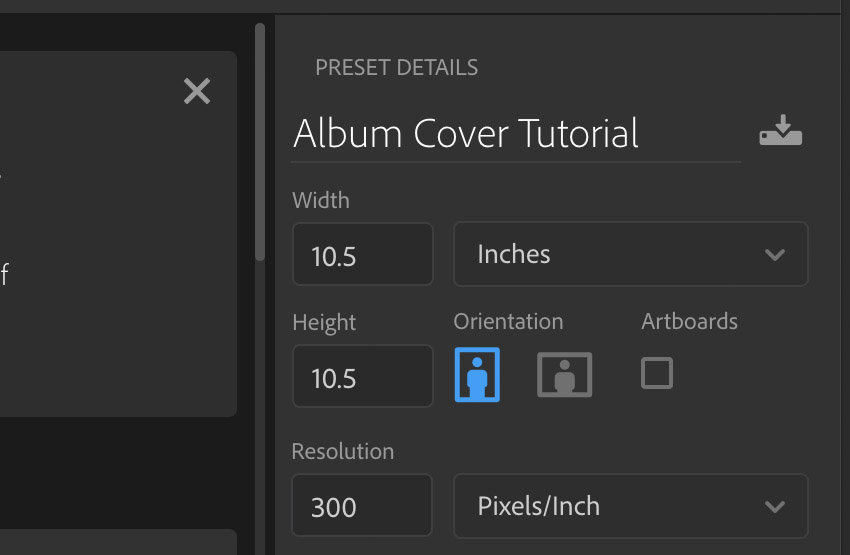This screenshot has width=850, height=555.
Task: Focus the Height value field showing 10.5
Action: (363, 376)
